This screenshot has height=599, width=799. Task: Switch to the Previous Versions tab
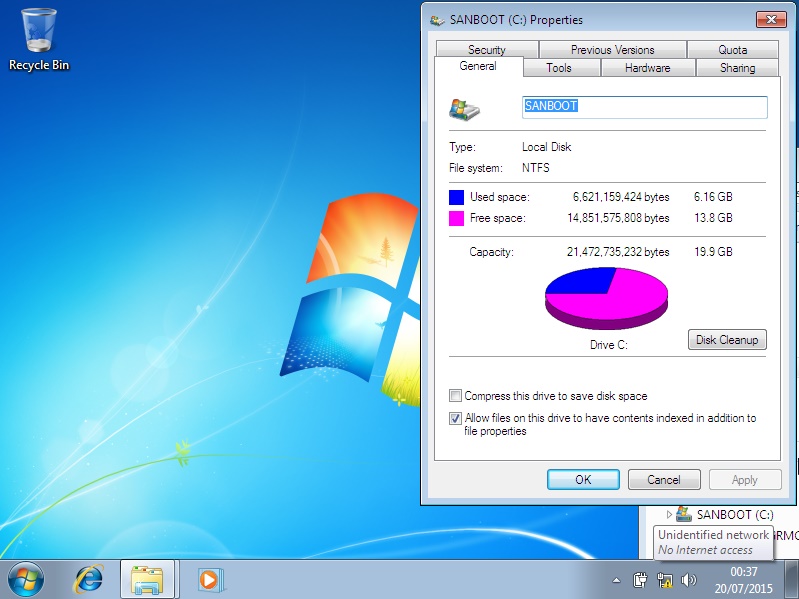612,49
